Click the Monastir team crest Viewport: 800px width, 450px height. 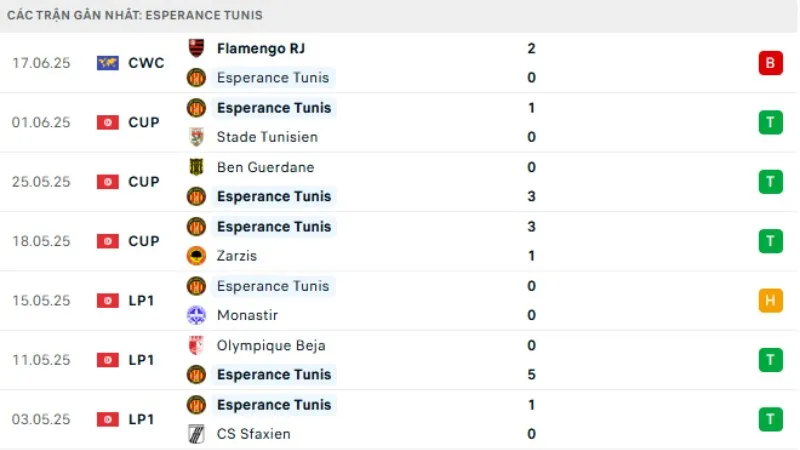196,315
